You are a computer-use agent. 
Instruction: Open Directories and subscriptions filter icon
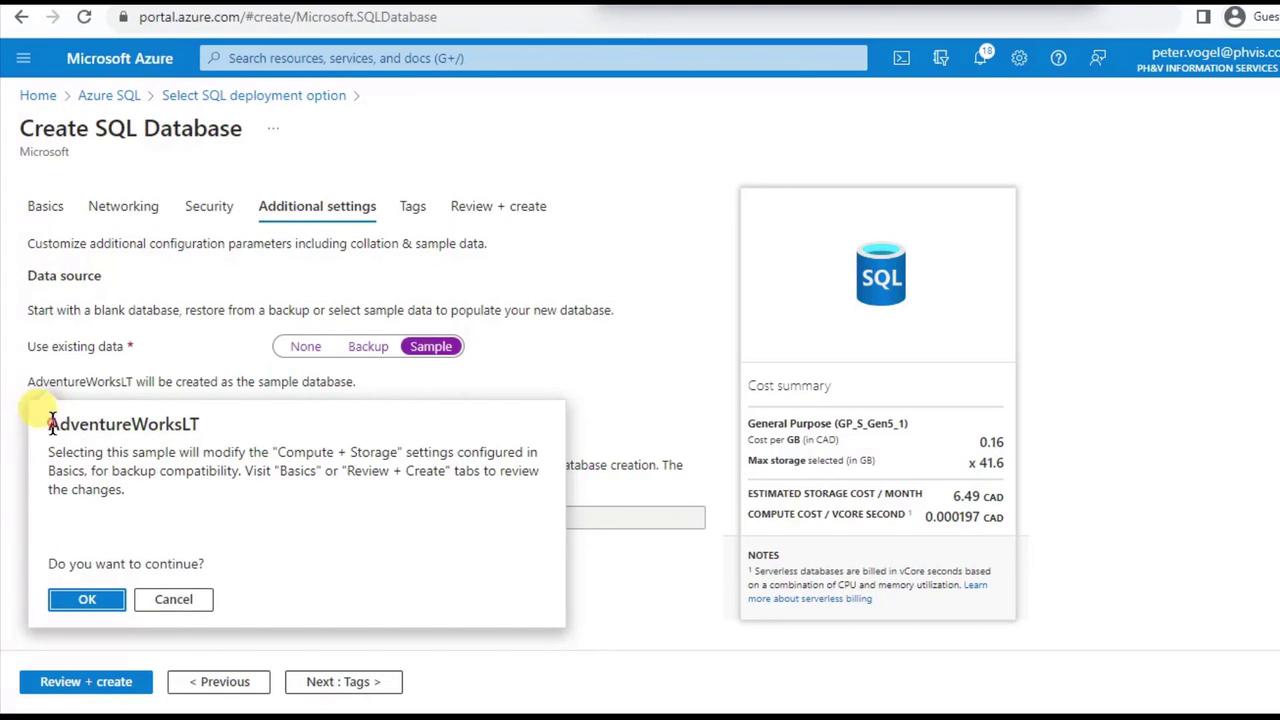[x=941, y=58]
